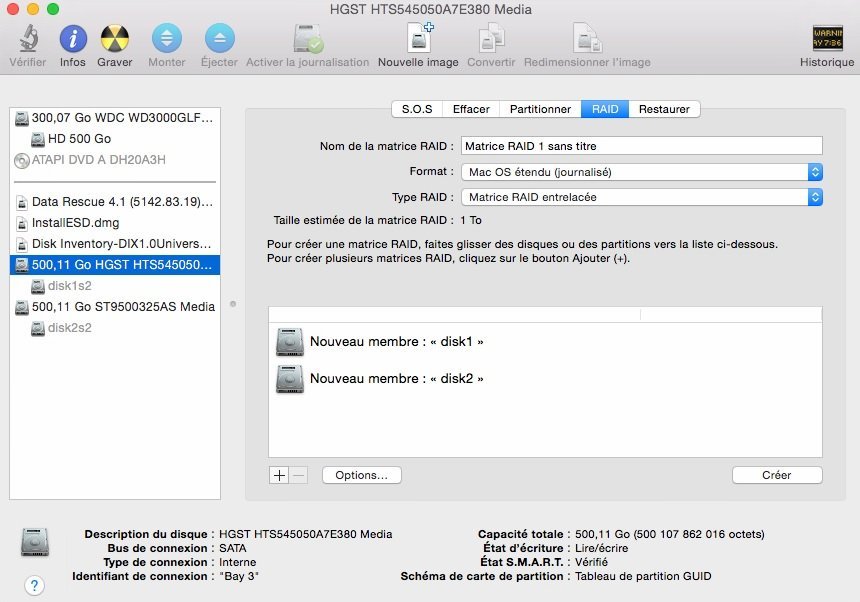Expand options with the plus button below member list
Image resolution: width=860 pixels, height=602 pixels.
279,475
